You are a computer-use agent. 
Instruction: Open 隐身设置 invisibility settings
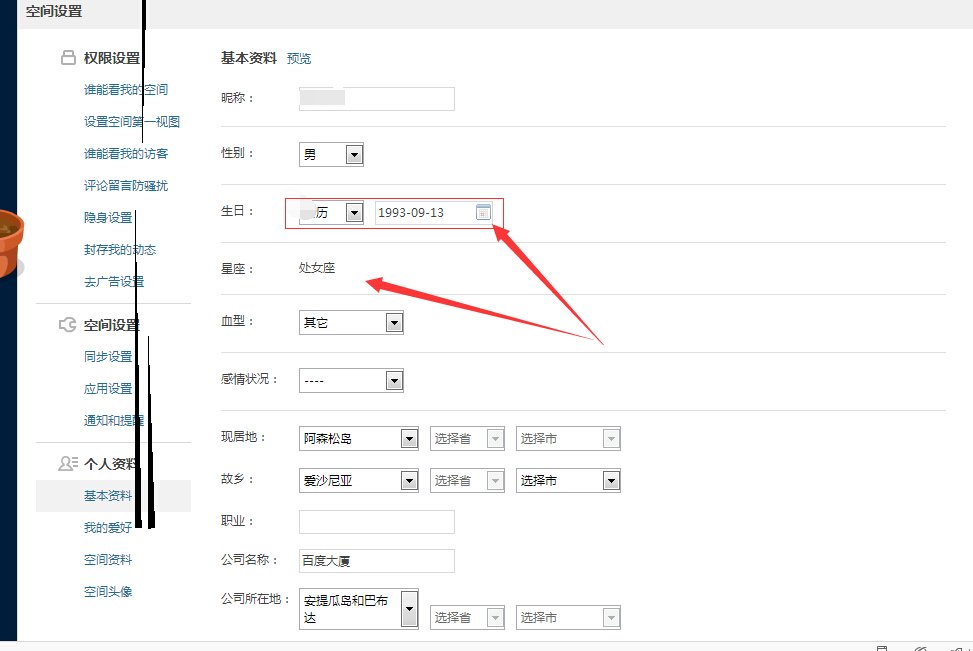(106, 217)
